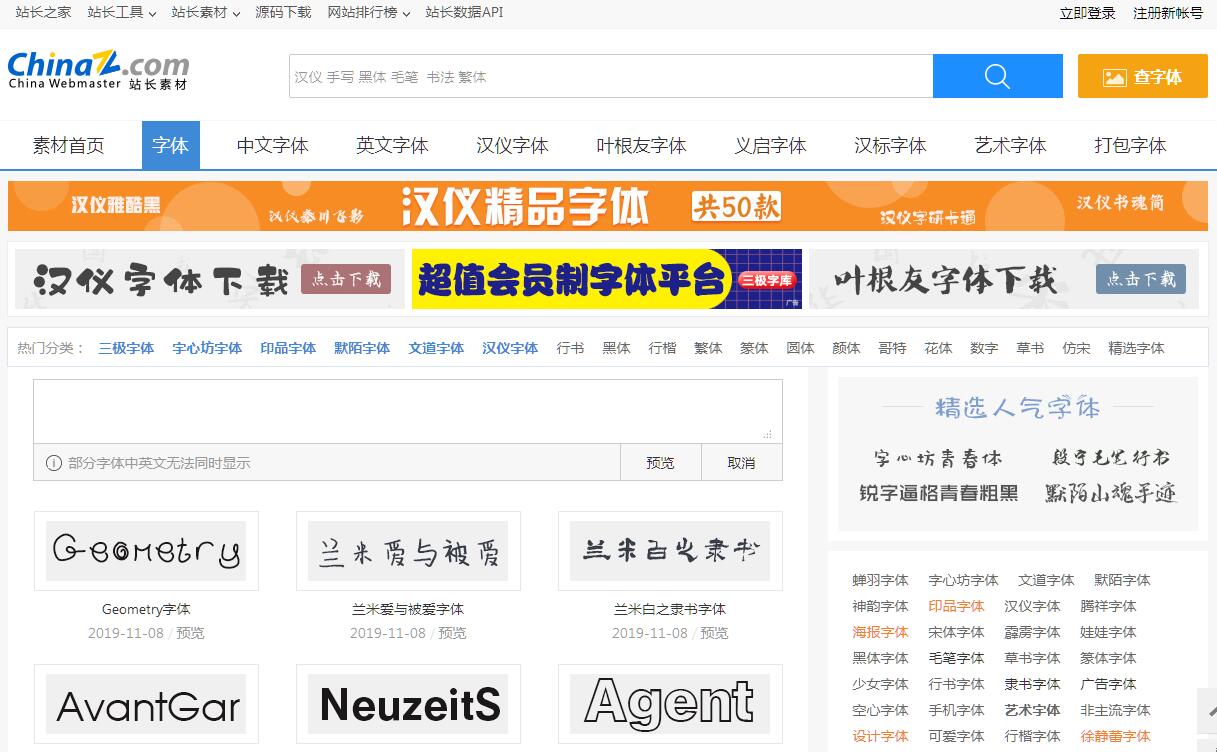Screen dimensions: 1217x752
Task: Click the 取消 cancel button
Action: click(x=741, y=463)
